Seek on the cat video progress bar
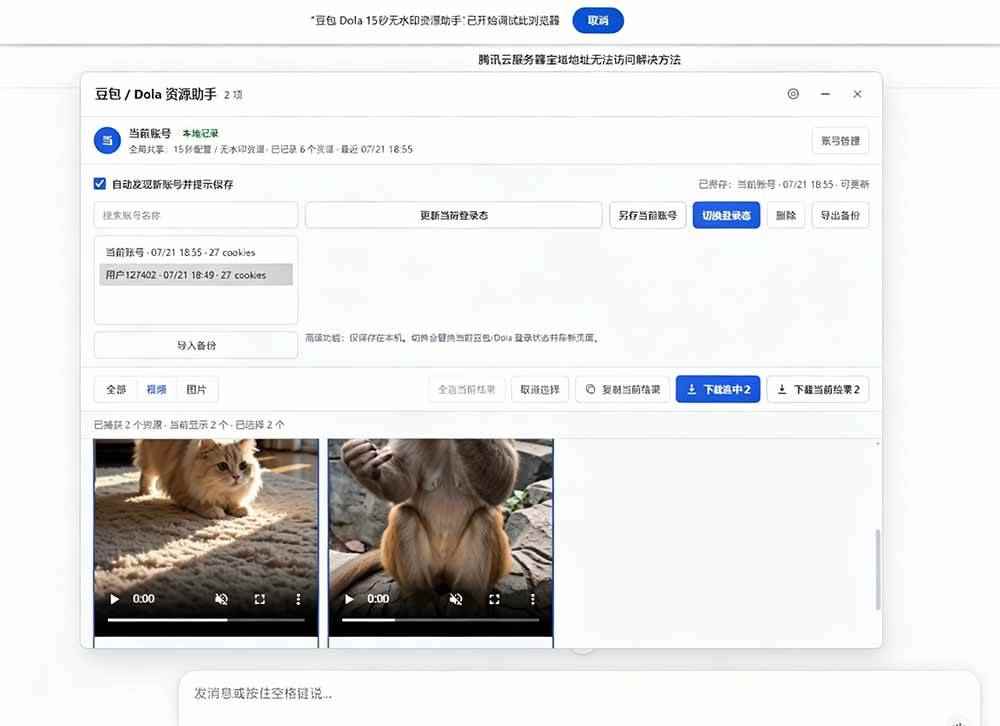Screen dimensions: 1000x726 (206, 619)
